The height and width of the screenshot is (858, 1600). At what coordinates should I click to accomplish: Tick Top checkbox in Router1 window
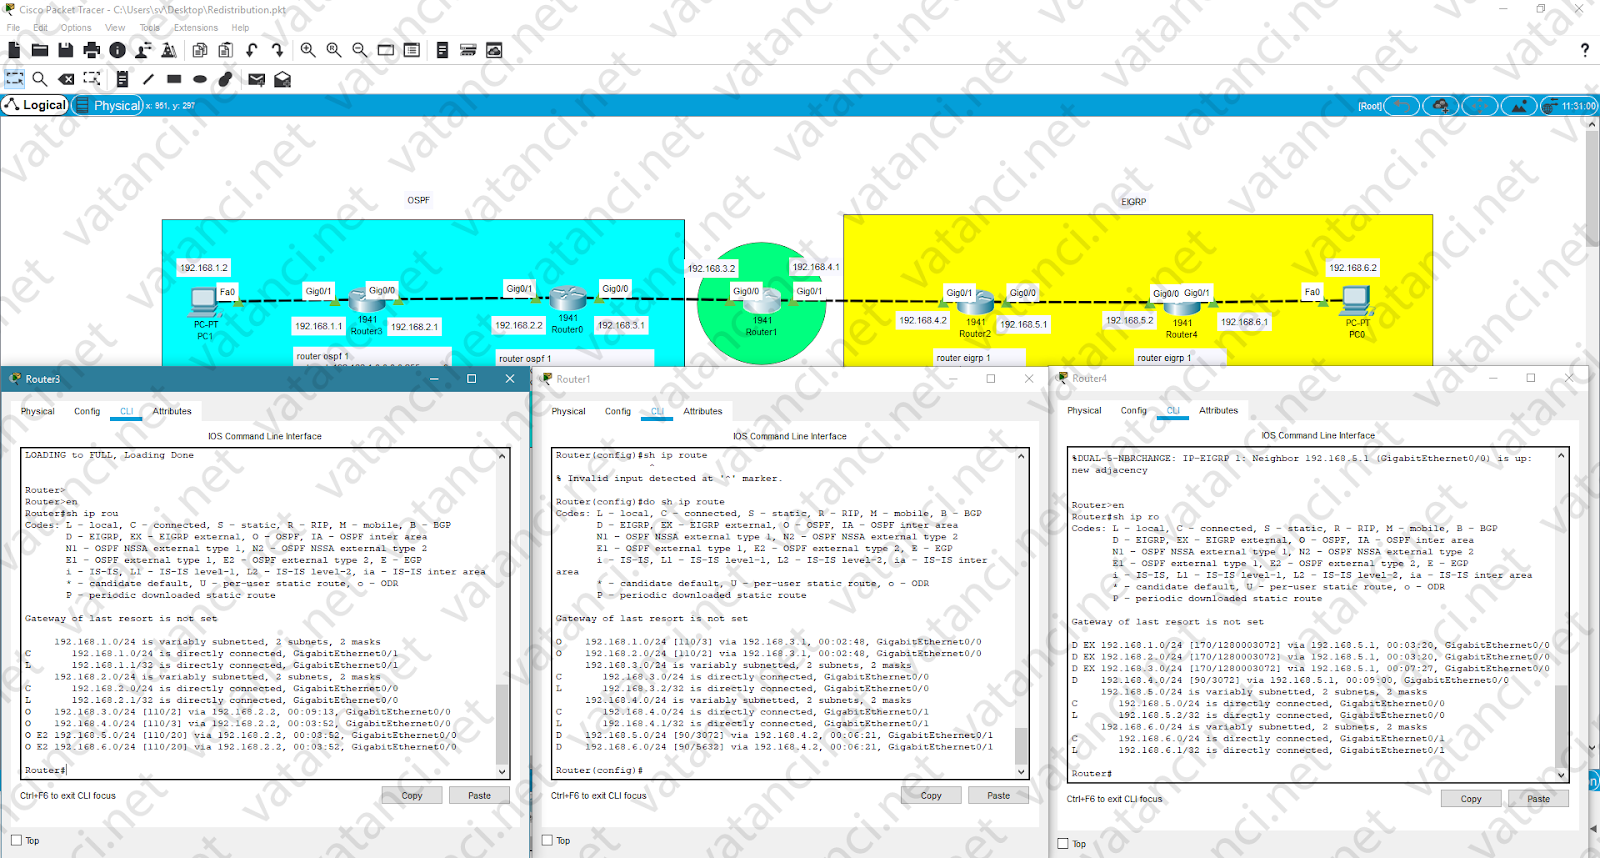pyautogui.click(x=547, y=841)
